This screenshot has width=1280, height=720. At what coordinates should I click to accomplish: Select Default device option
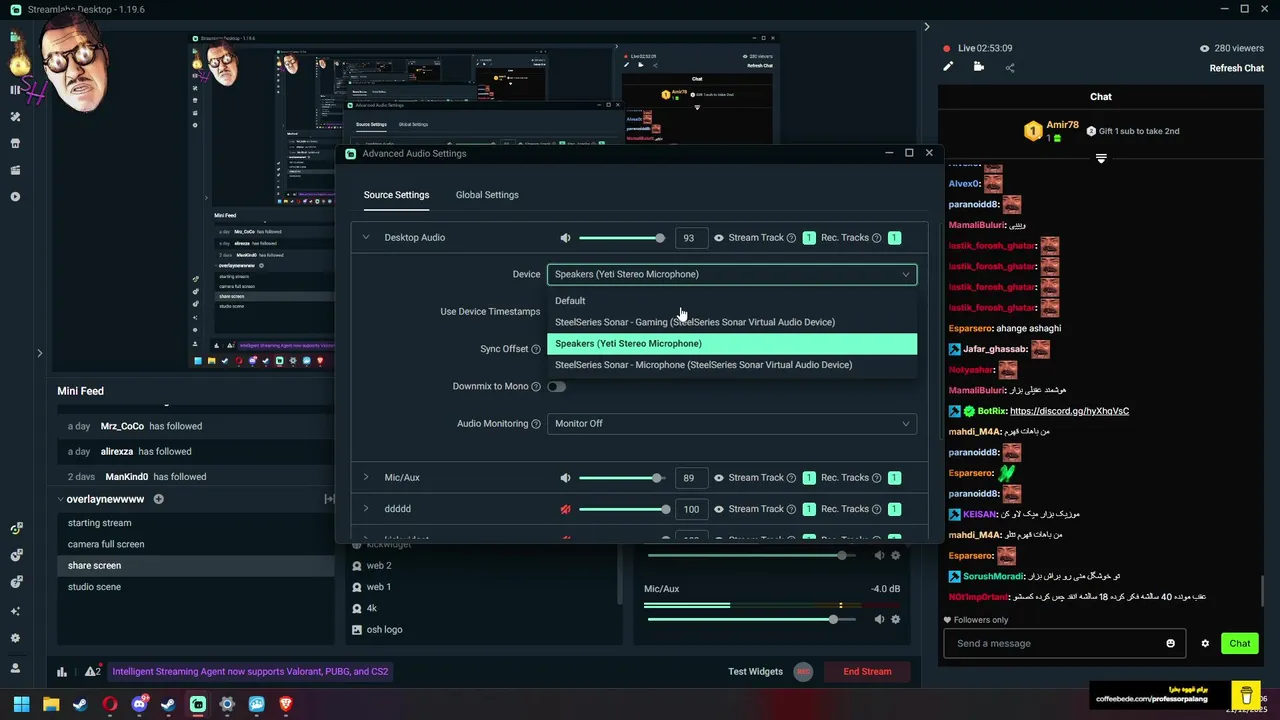click(x=732, y=301)
